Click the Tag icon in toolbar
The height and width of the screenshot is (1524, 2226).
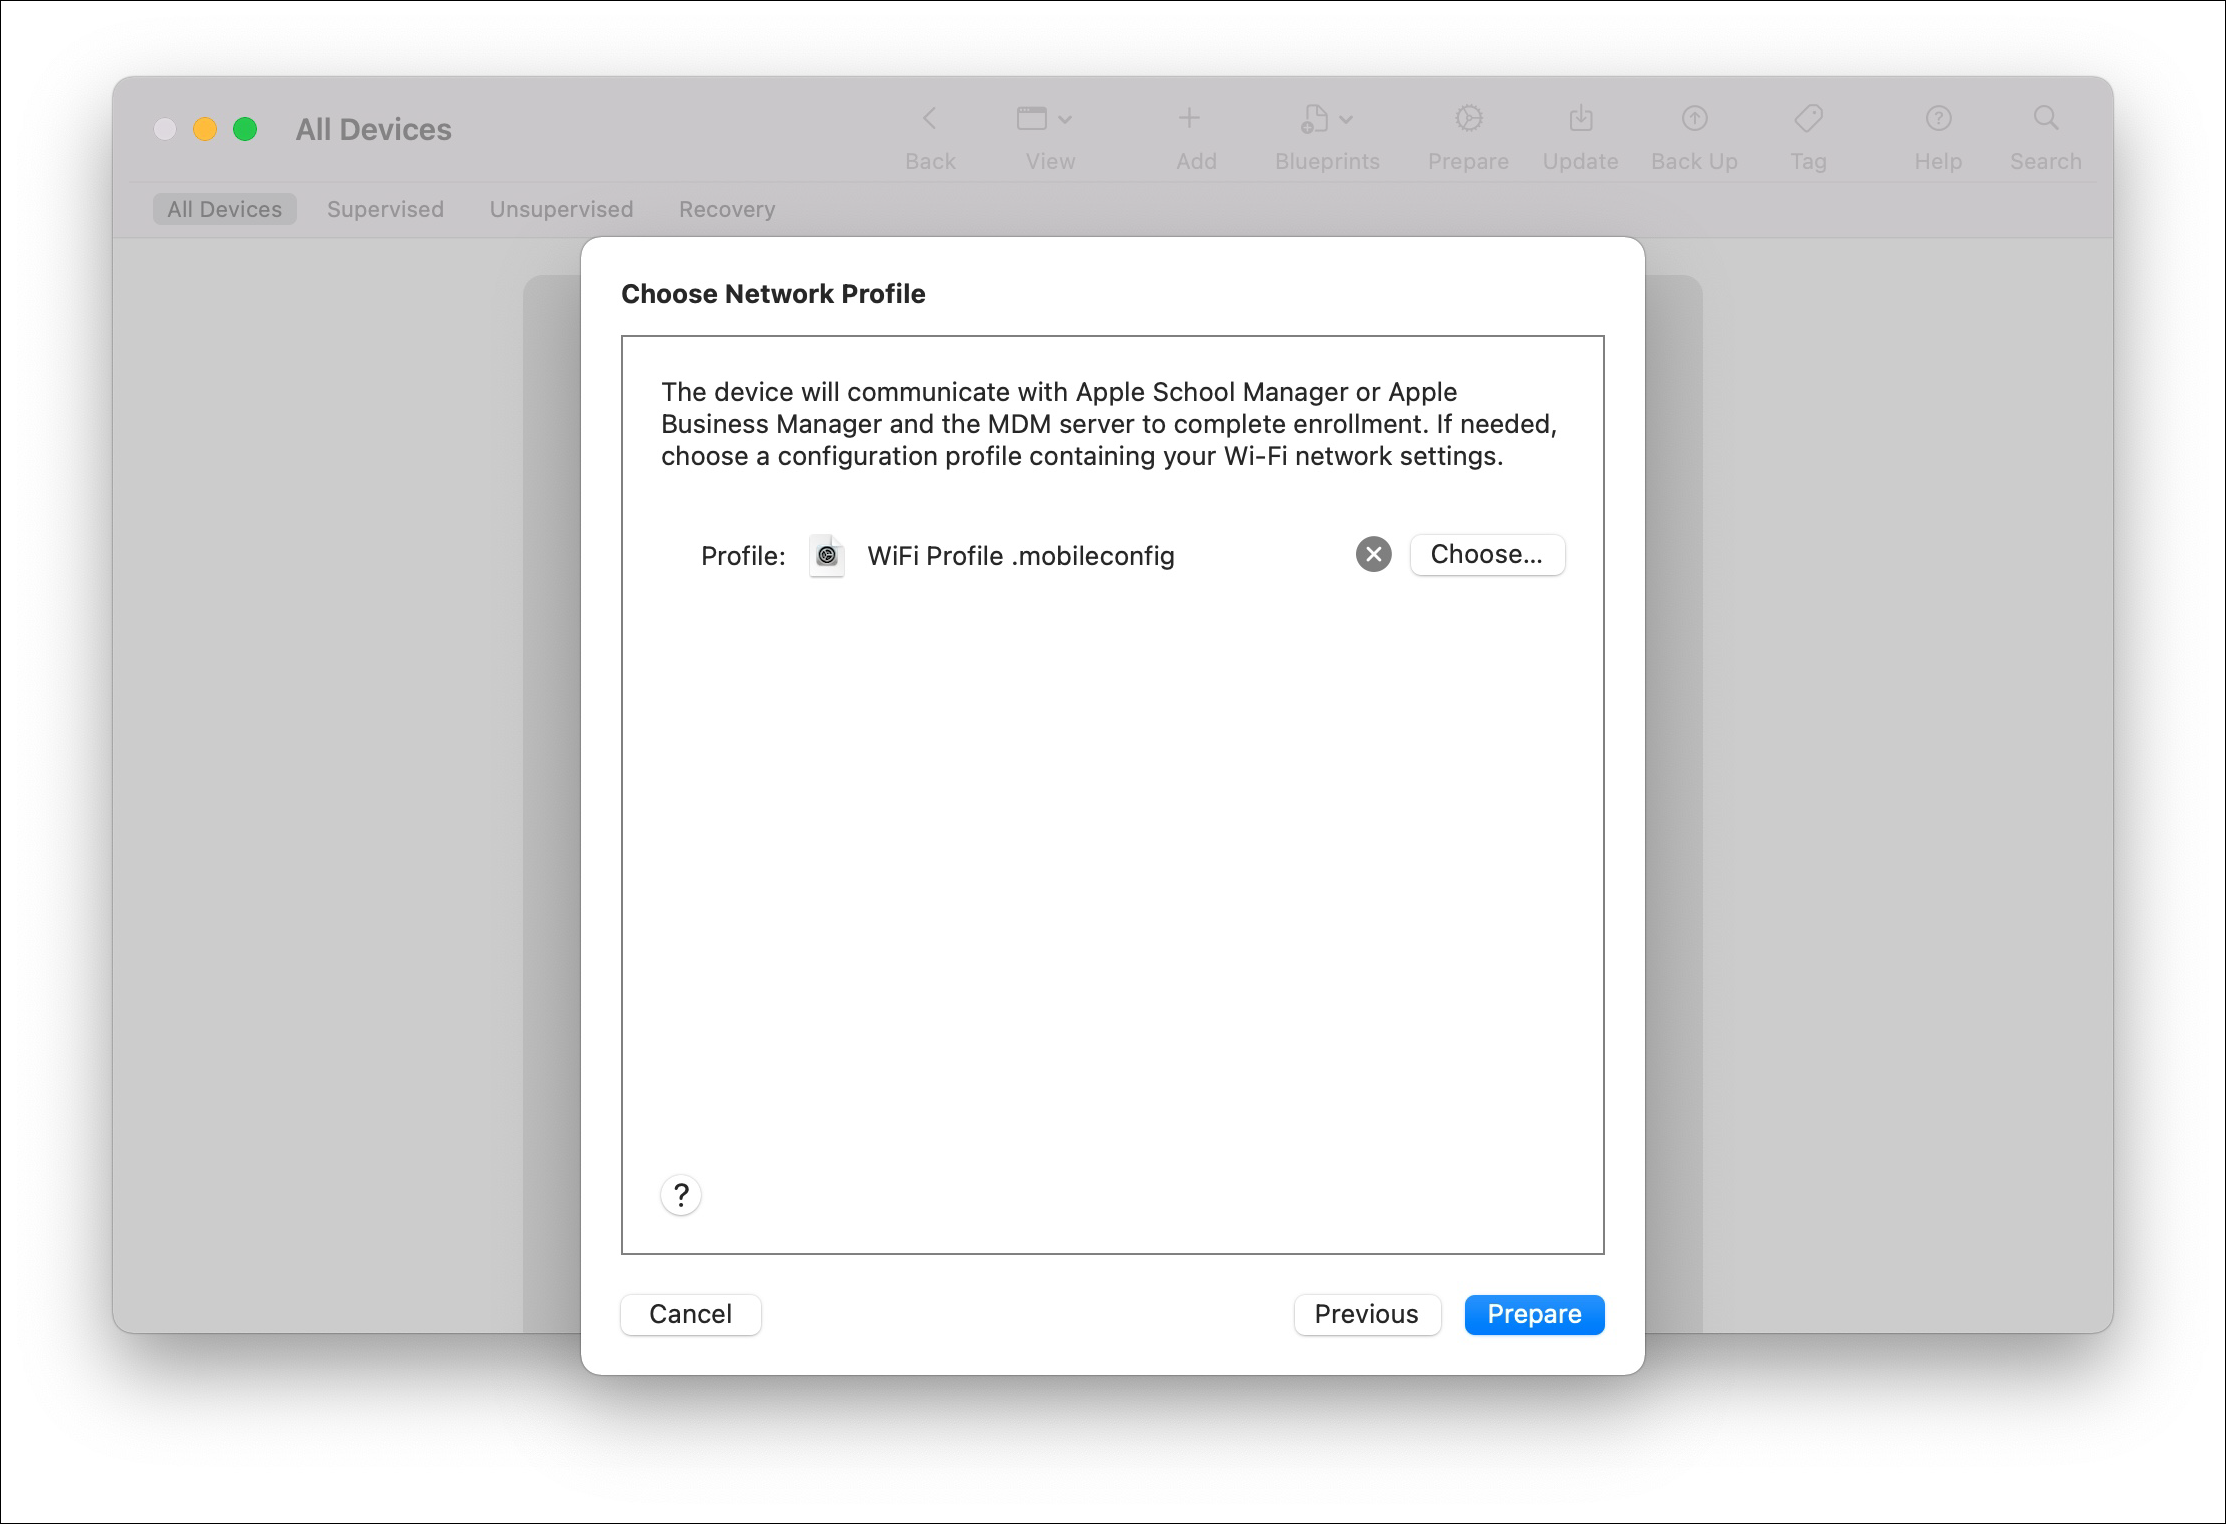click(x=1808, y=119)
